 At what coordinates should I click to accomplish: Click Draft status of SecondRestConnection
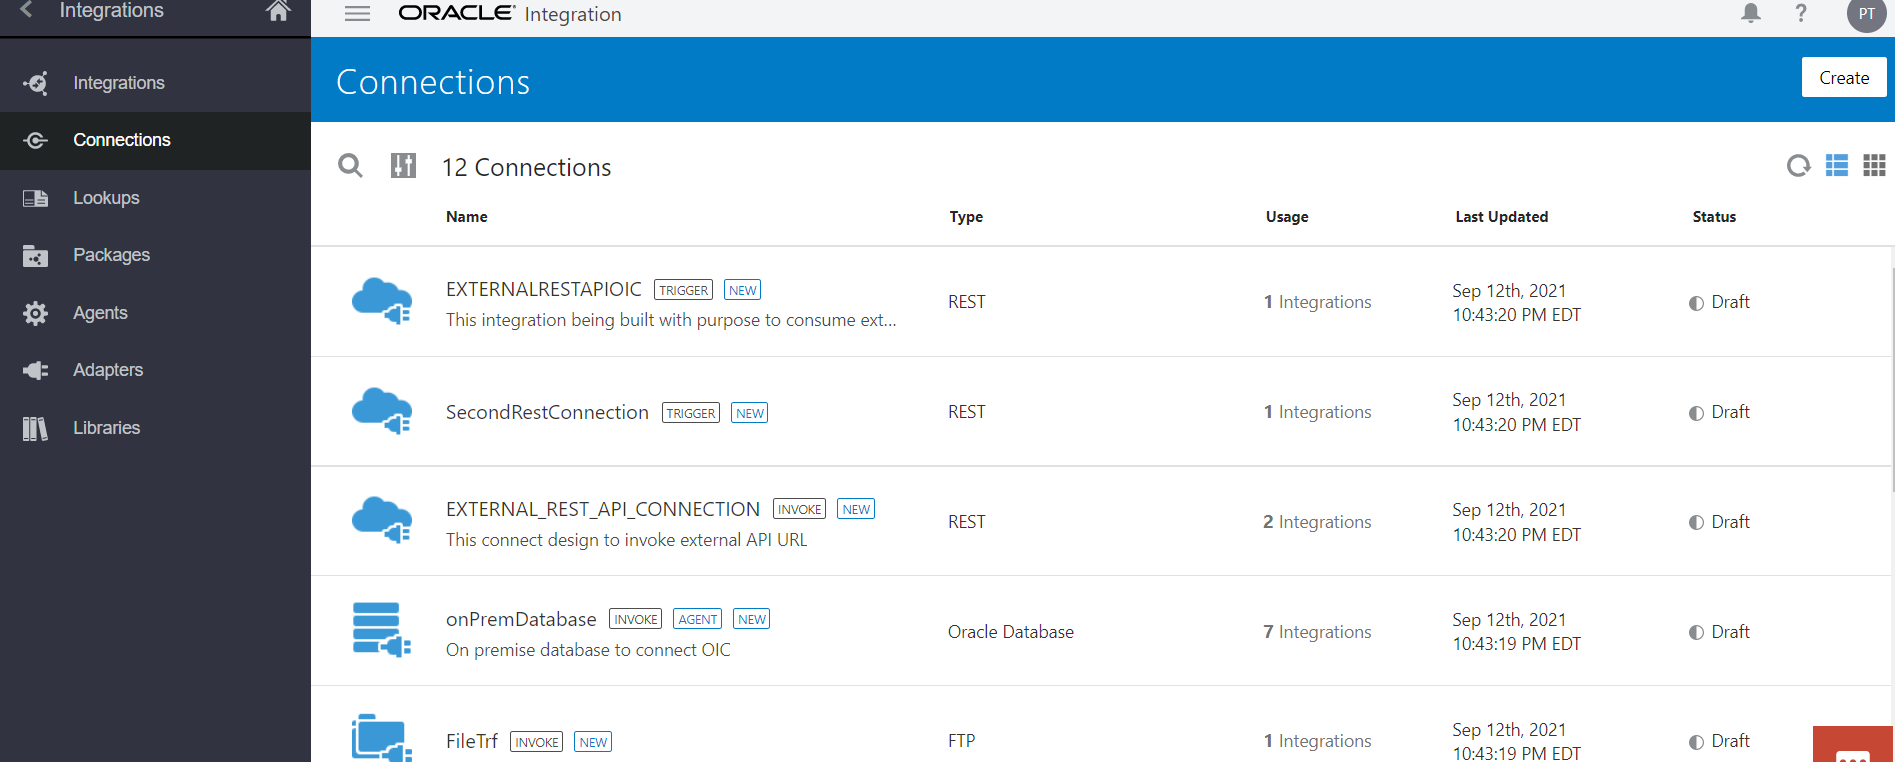pyautogui.click(x=1719, y=412)
